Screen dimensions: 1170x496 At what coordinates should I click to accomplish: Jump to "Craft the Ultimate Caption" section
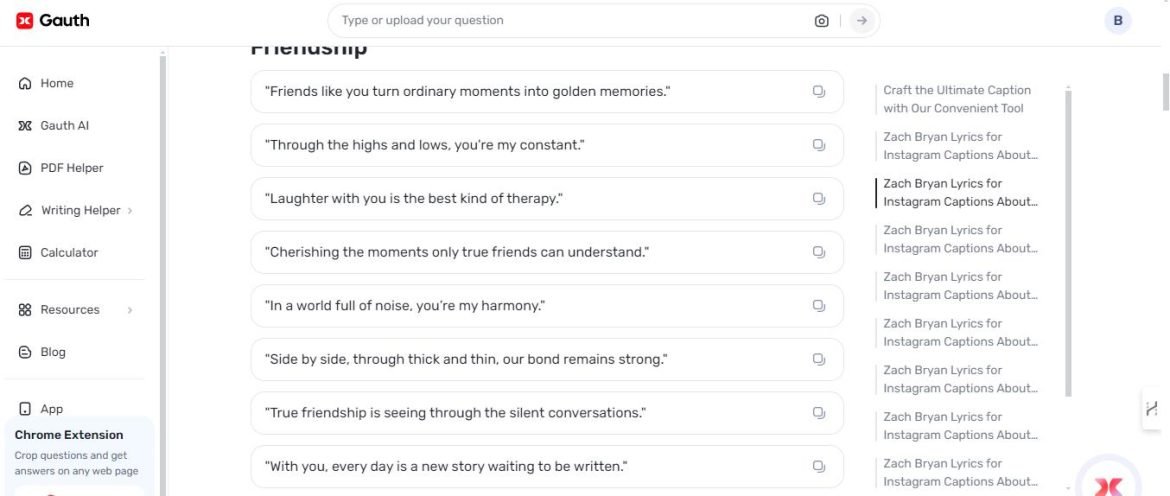pyautogui.click(x=956, y=99)
